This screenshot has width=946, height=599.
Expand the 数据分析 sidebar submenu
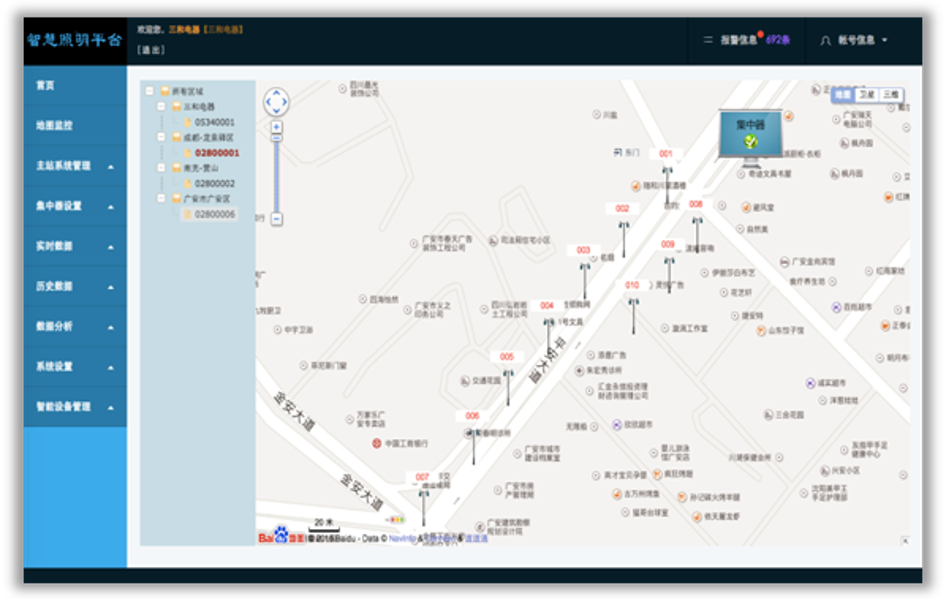click(x=110, y=328)
